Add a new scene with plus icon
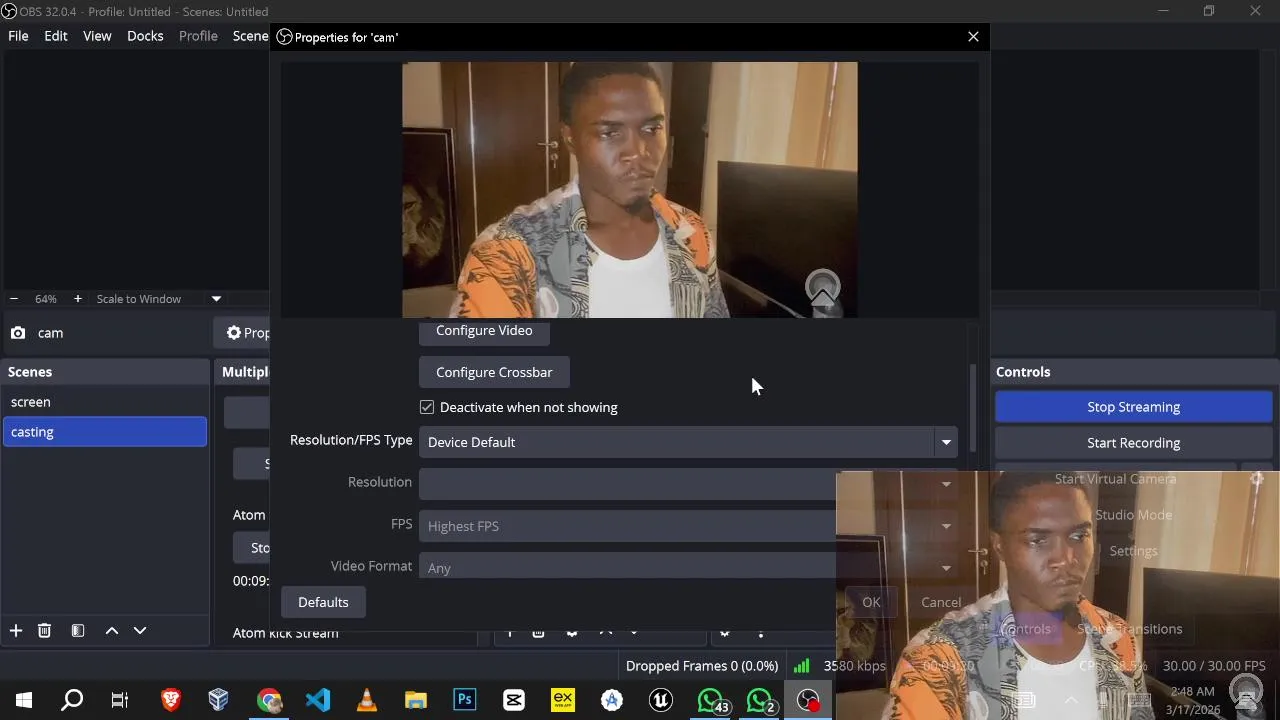Image resolution: width=1280 pixels, height=720 pixels. (x=16, y=630)
